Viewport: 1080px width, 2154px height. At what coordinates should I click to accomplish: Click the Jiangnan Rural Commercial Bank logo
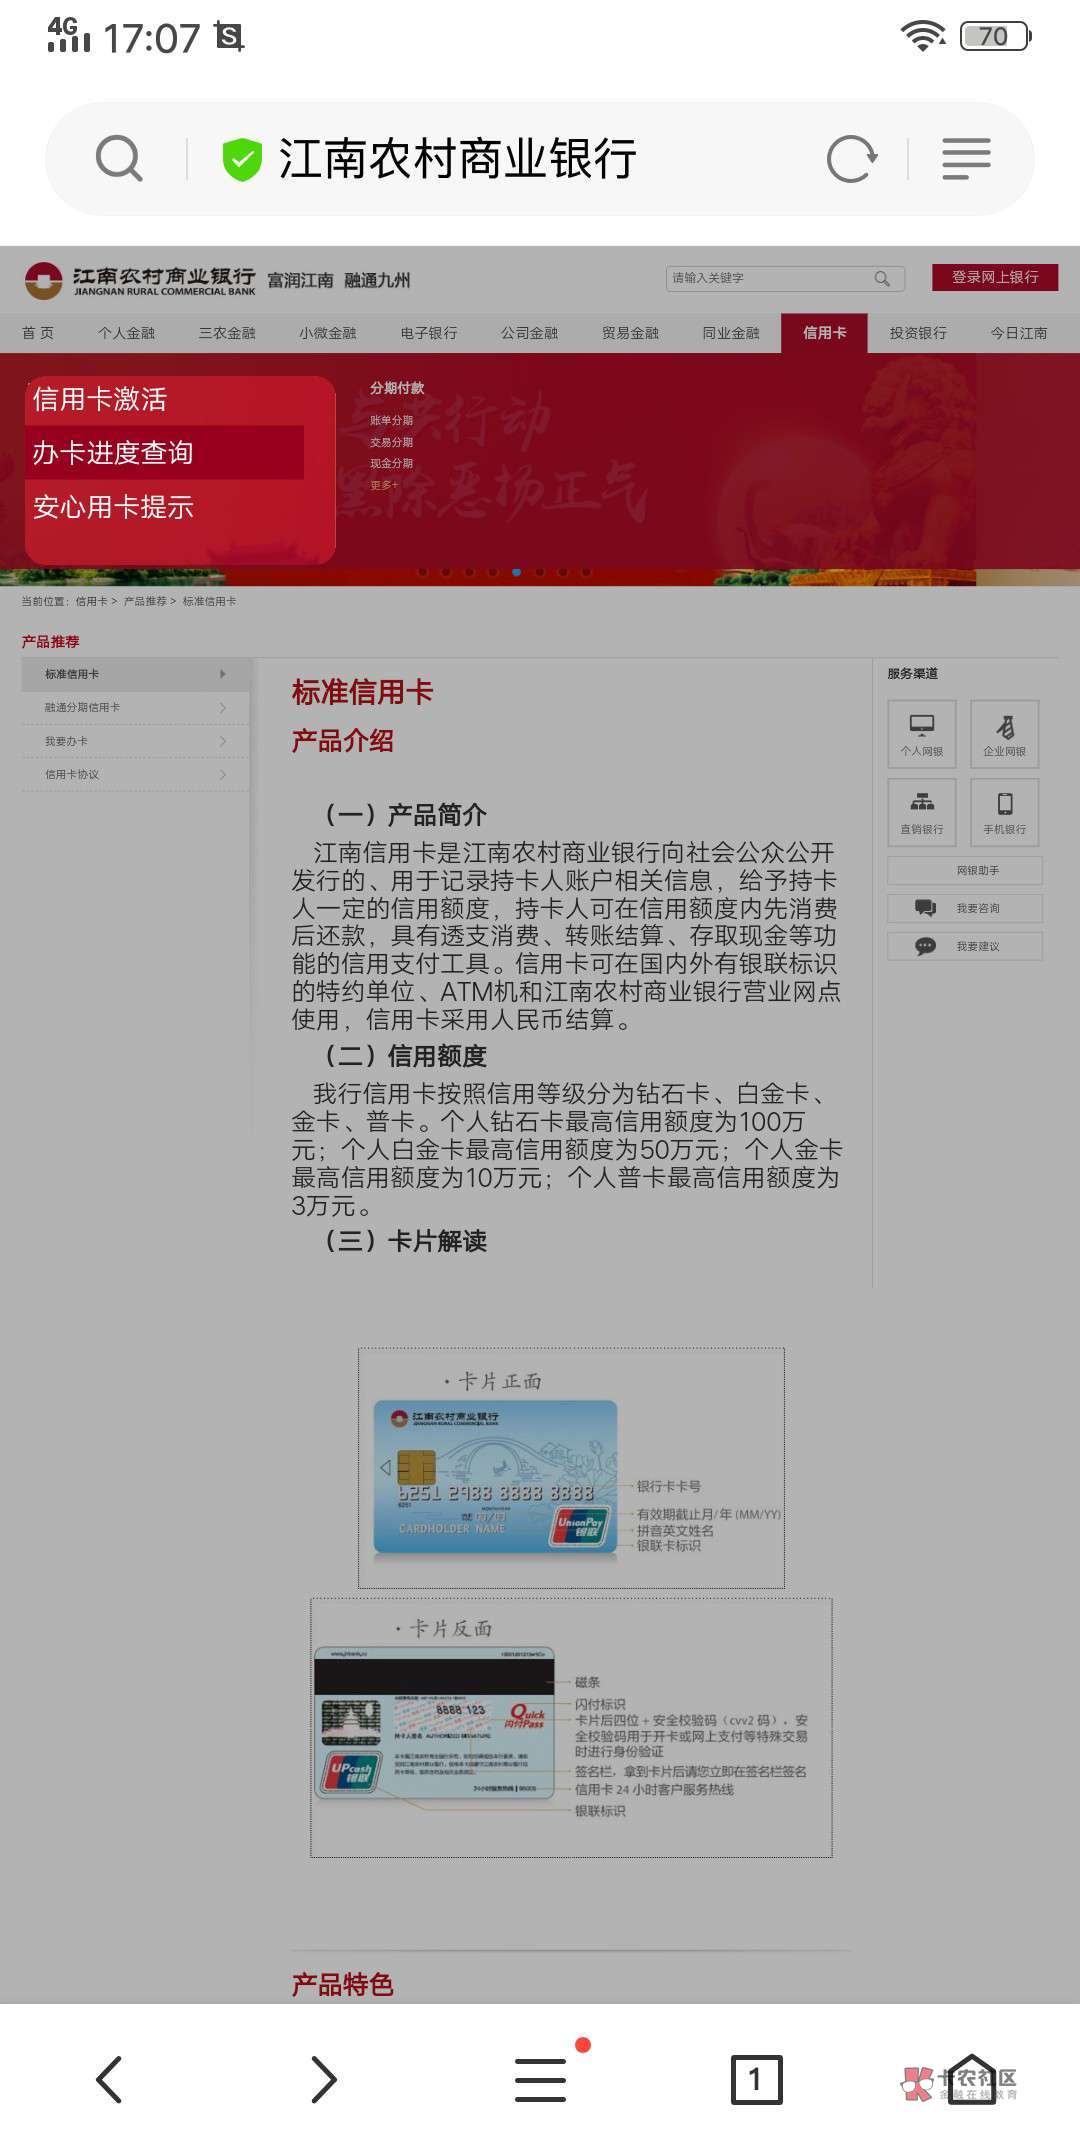(141, 281)
